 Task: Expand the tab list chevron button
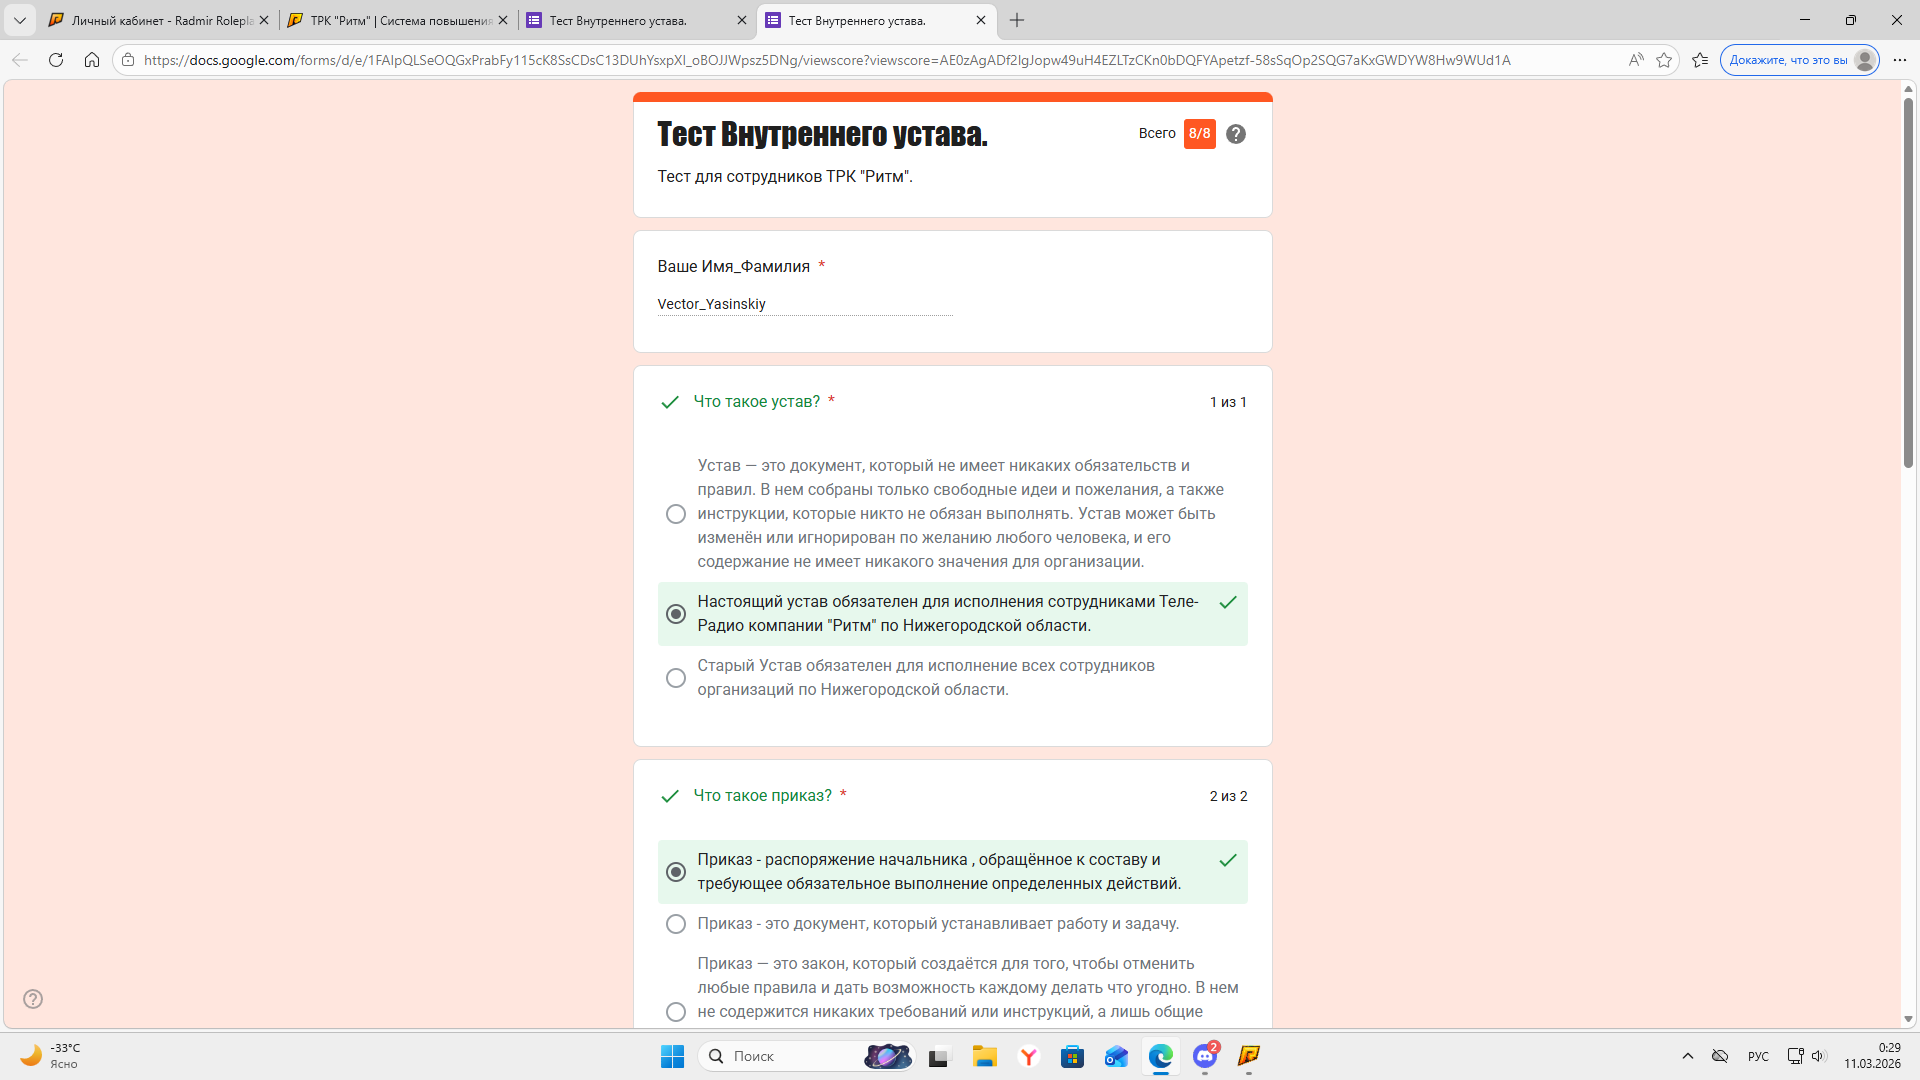(x=19, y=20)
